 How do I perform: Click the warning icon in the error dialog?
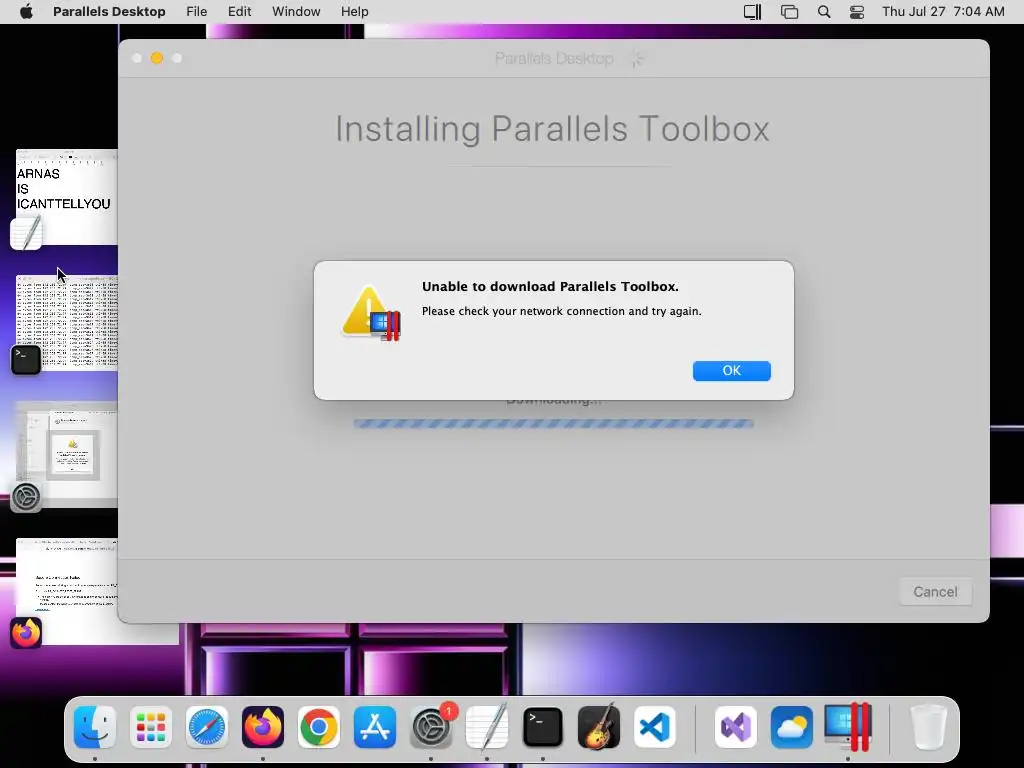(371, 313)
